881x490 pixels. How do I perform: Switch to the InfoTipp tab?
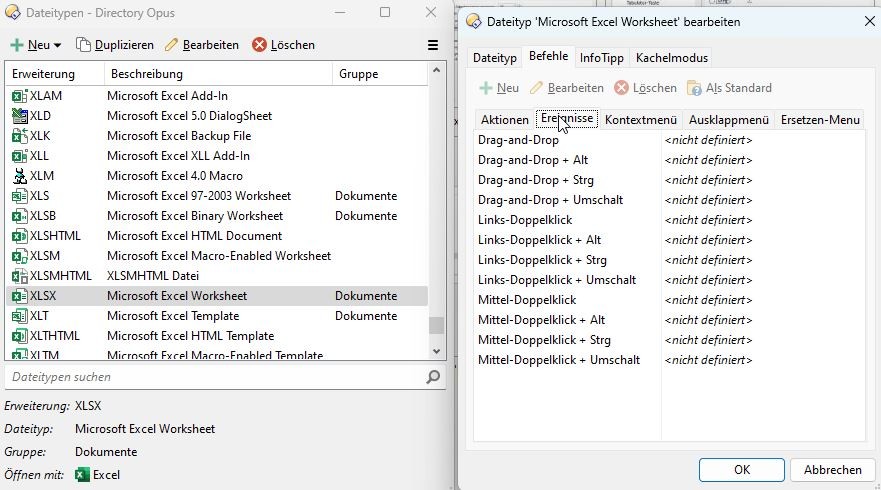602,58
